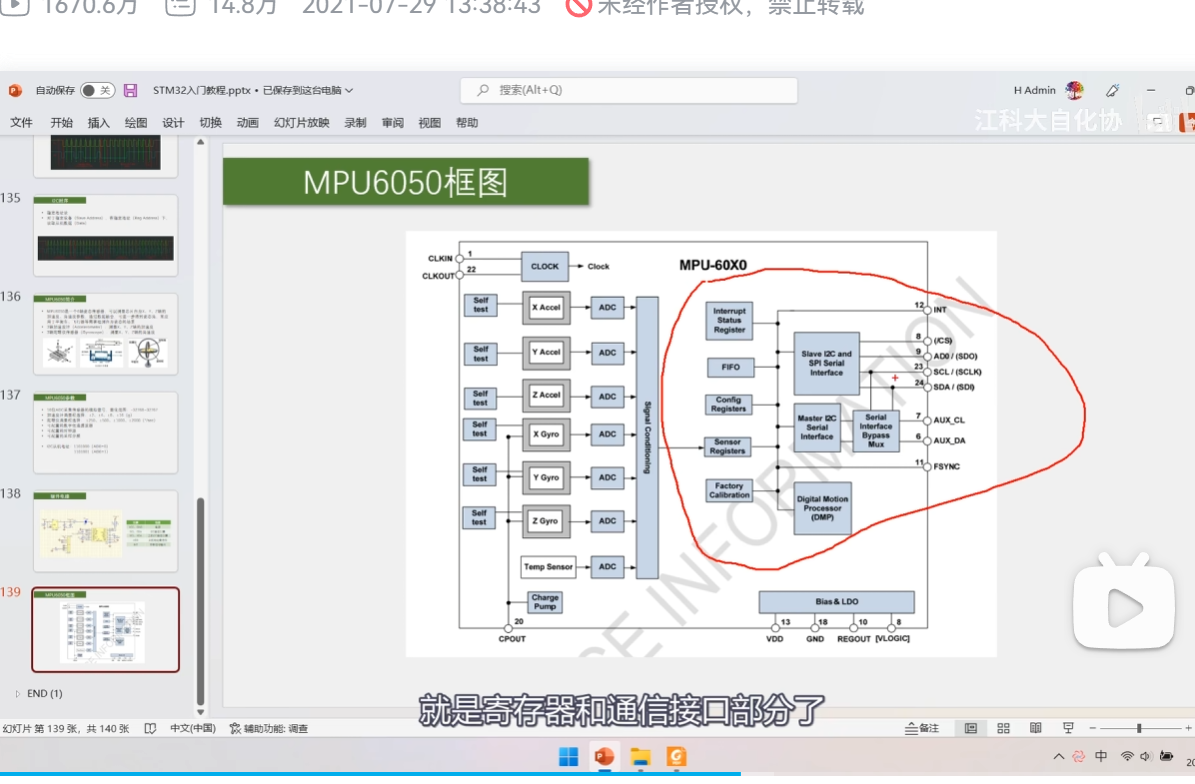The width and height of the screenshot is (1195, 784).
Task: Open File Explorer from the taskbar
Action: click(x=640, y=757)
